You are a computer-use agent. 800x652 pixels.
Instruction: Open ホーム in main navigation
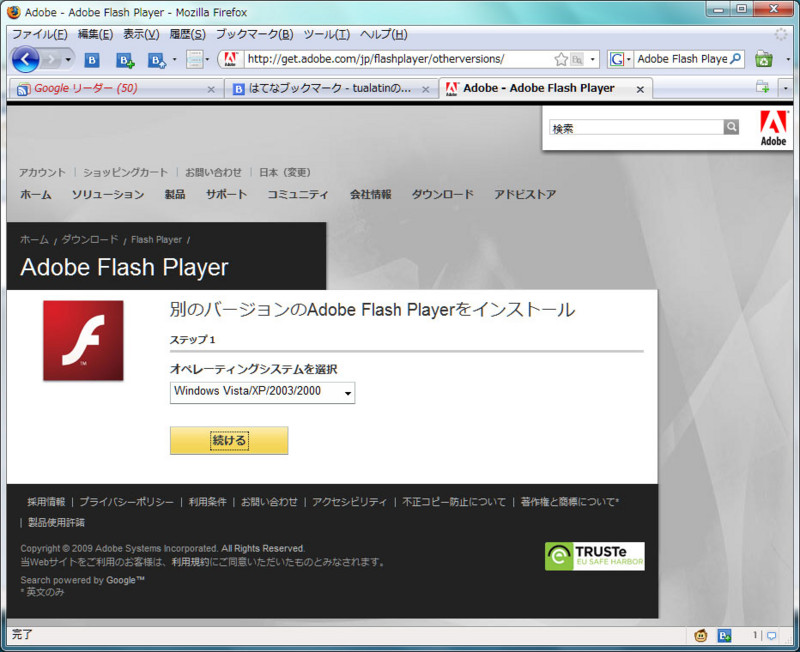36,194
